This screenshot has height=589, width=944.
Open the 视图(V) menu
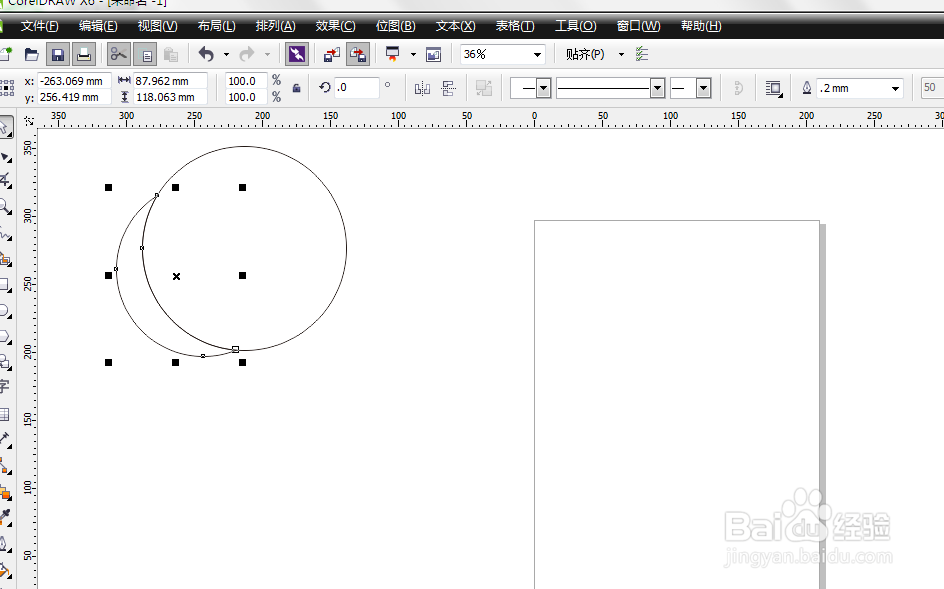(x=157, y=26)
